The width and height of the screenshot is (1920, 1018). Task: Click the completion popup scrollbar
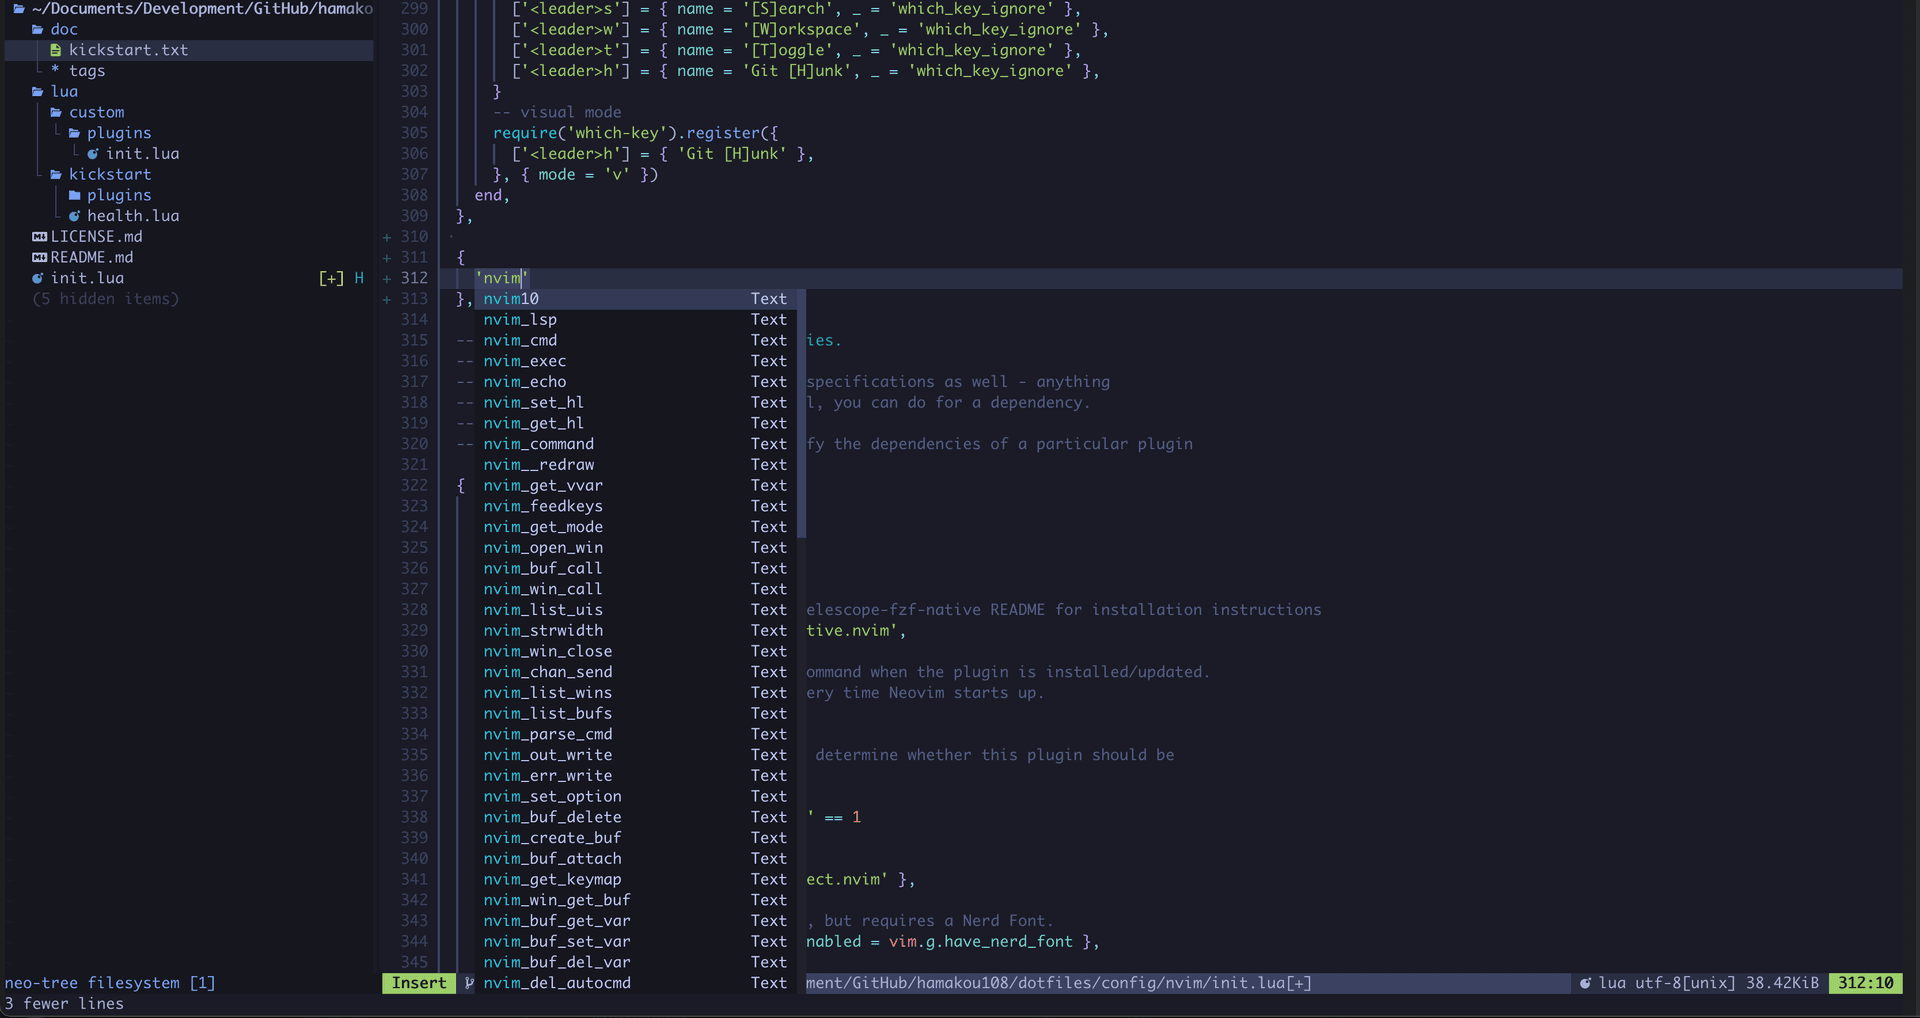(802, 413)
